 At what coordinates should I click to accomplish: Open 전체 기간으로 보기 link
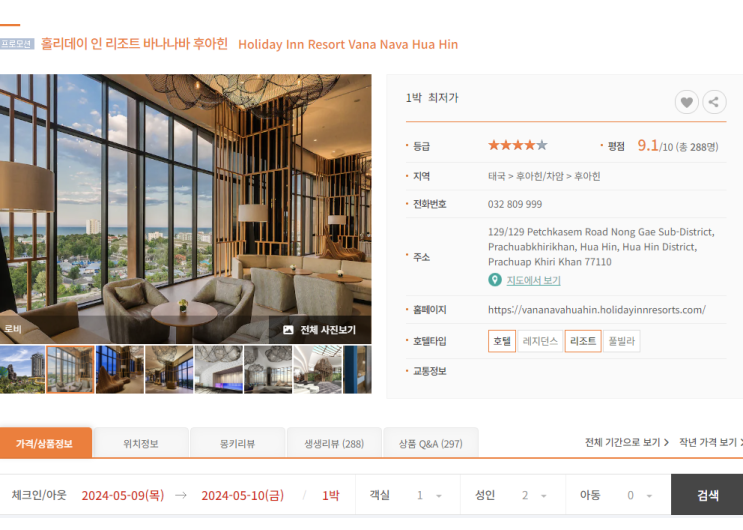[x=626, y=442]
